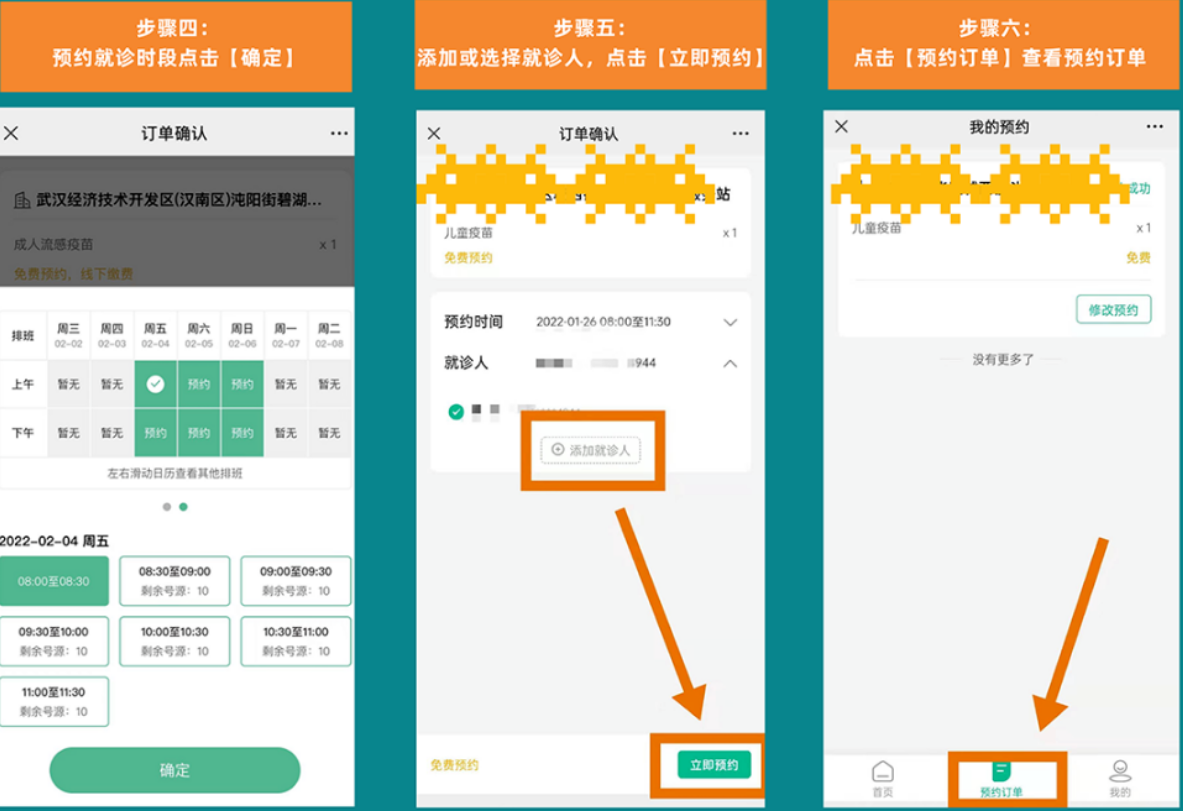The image size is (1183, 811).
Task: Confirm the time slot with 确定
Action: point(175,770)
